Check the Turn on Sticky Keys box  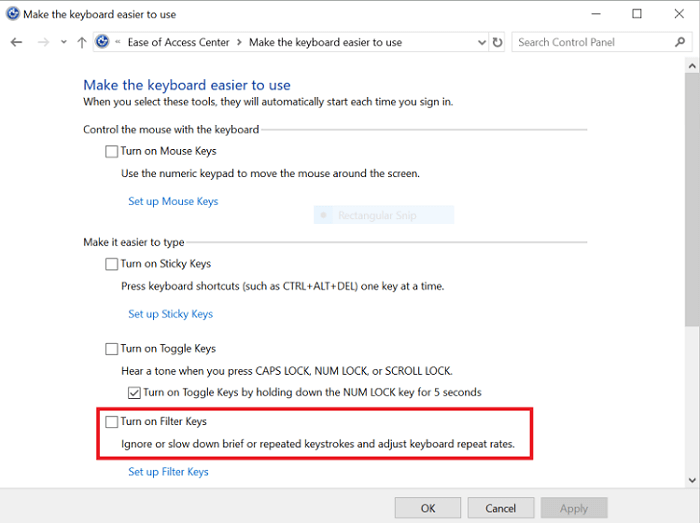[111, 265]
